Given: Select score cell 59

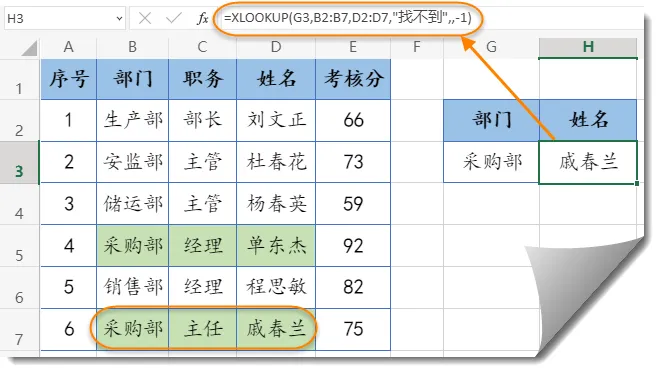Looking at the screenshot, I should [x=353, y=203].
